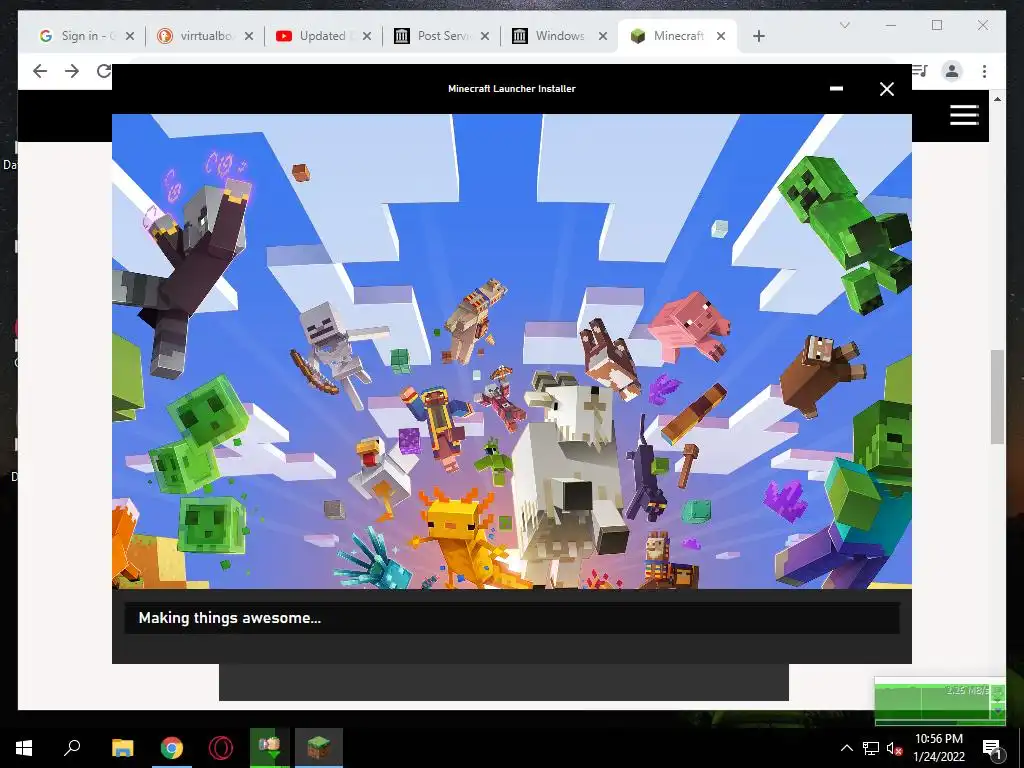Open Chrome tab search dropdown
The image size is (1024, 768).
[844, 25]
